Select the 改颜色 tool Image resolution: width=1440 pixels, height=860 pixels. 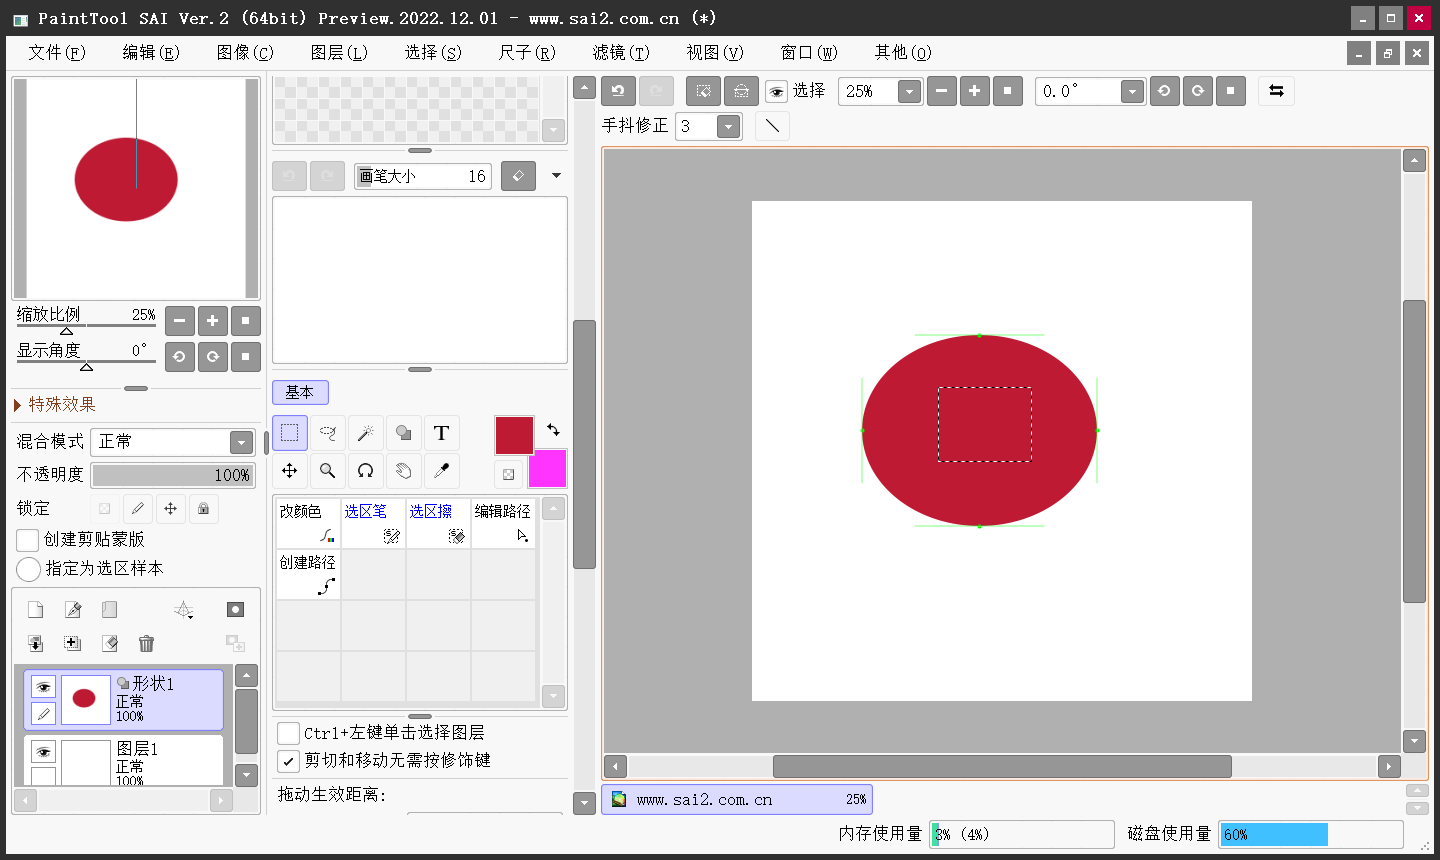coord(308,523)
